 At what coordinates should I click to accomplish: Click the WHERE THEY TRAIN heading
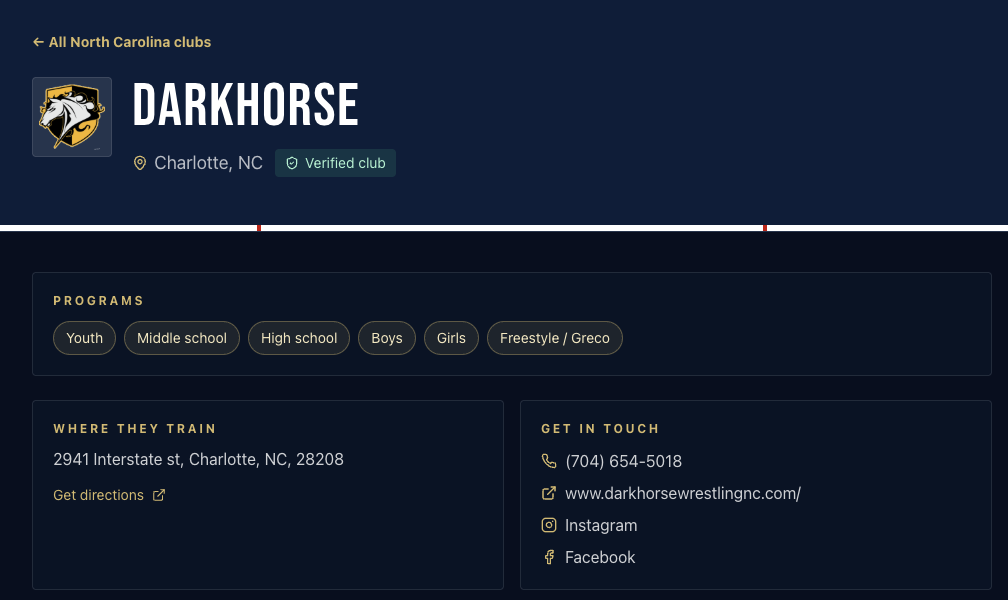point(135,429)
